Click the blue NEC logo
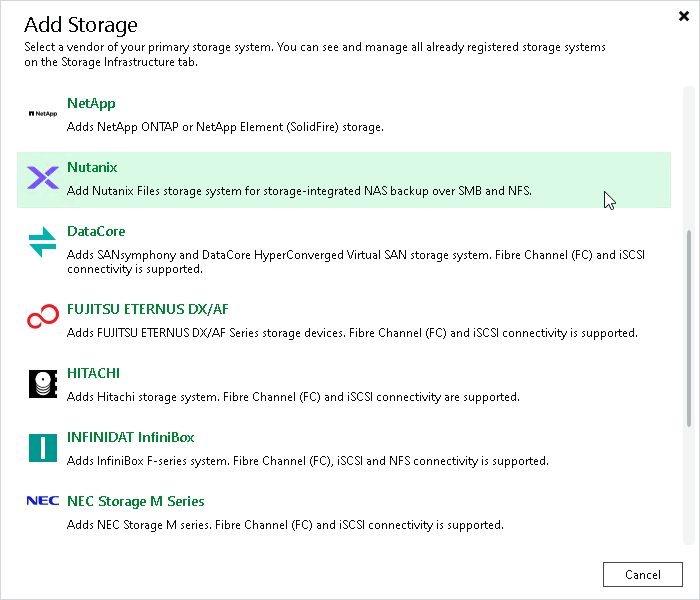The width and height of the screenshot is (700, 600). point(43,501)
